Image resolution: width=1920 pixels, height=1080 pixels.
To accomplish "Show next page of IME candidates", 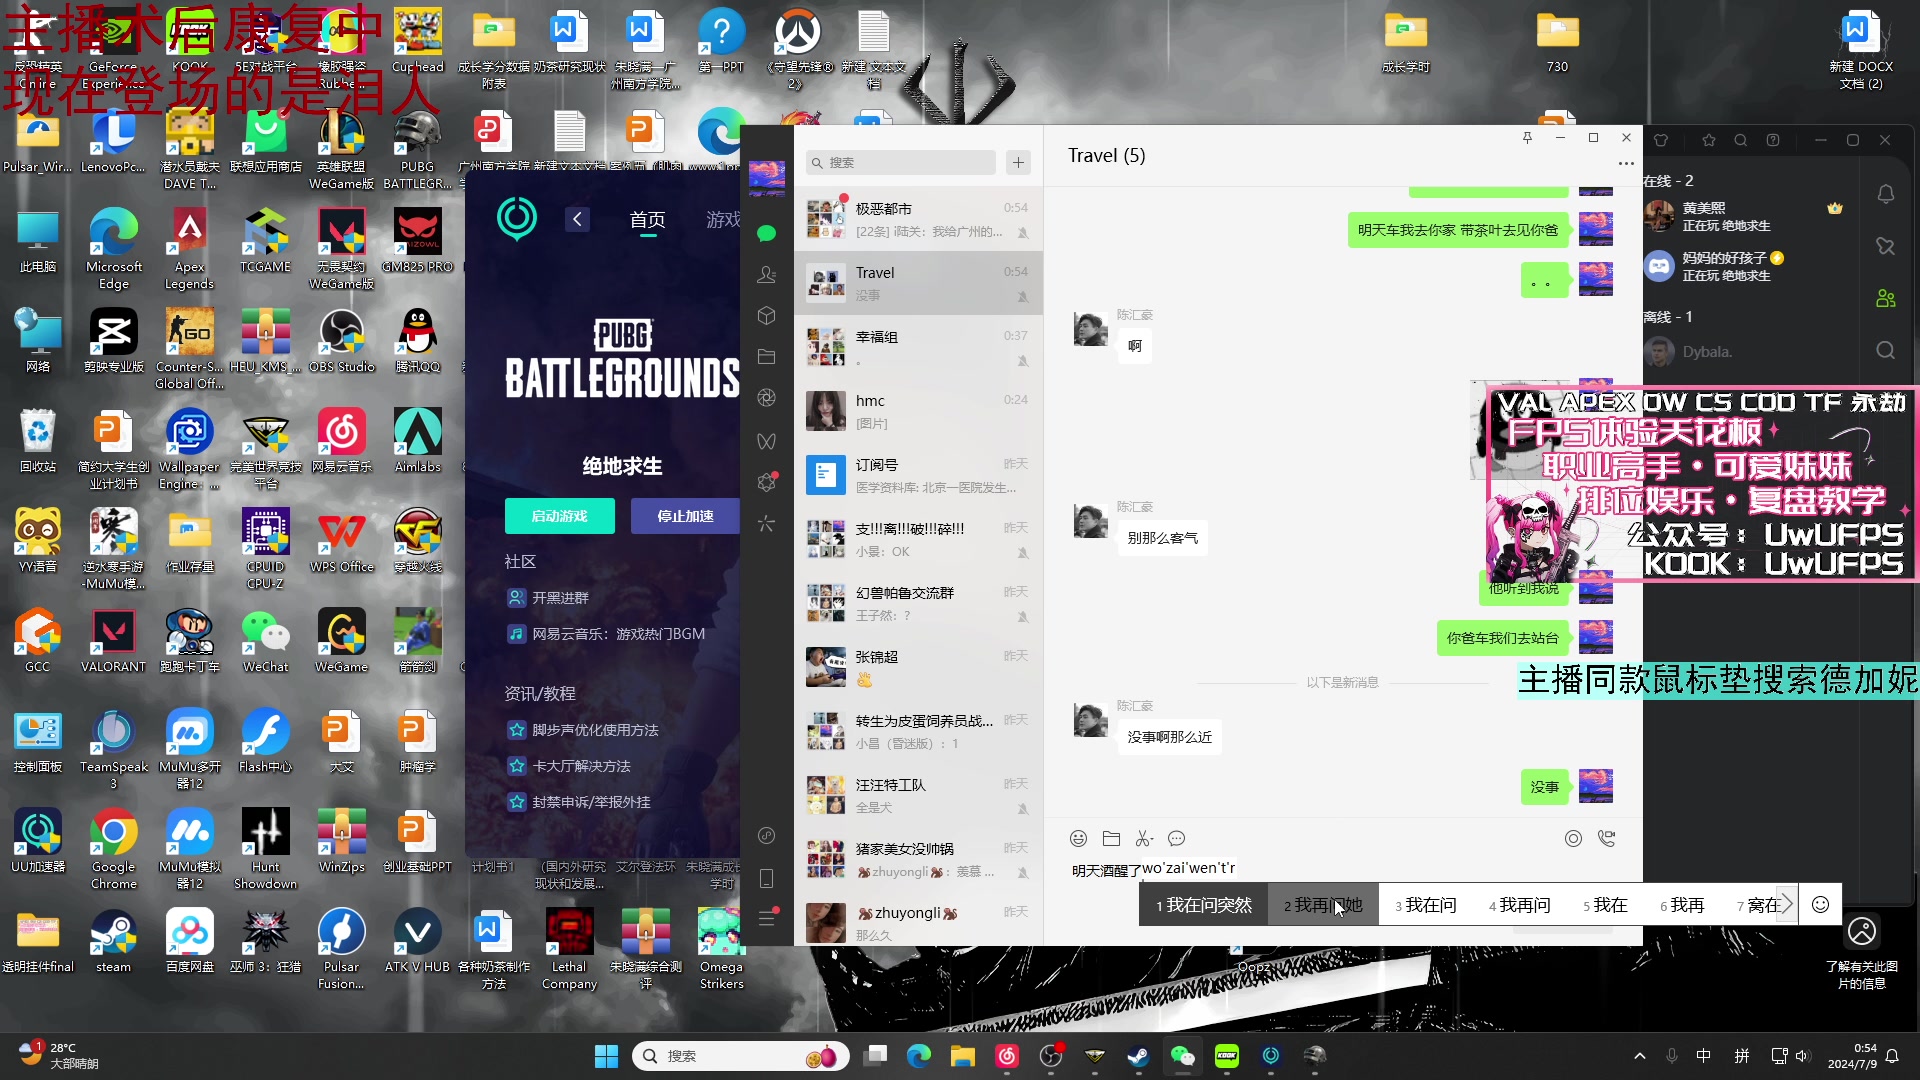I will tap(1787, 905).
